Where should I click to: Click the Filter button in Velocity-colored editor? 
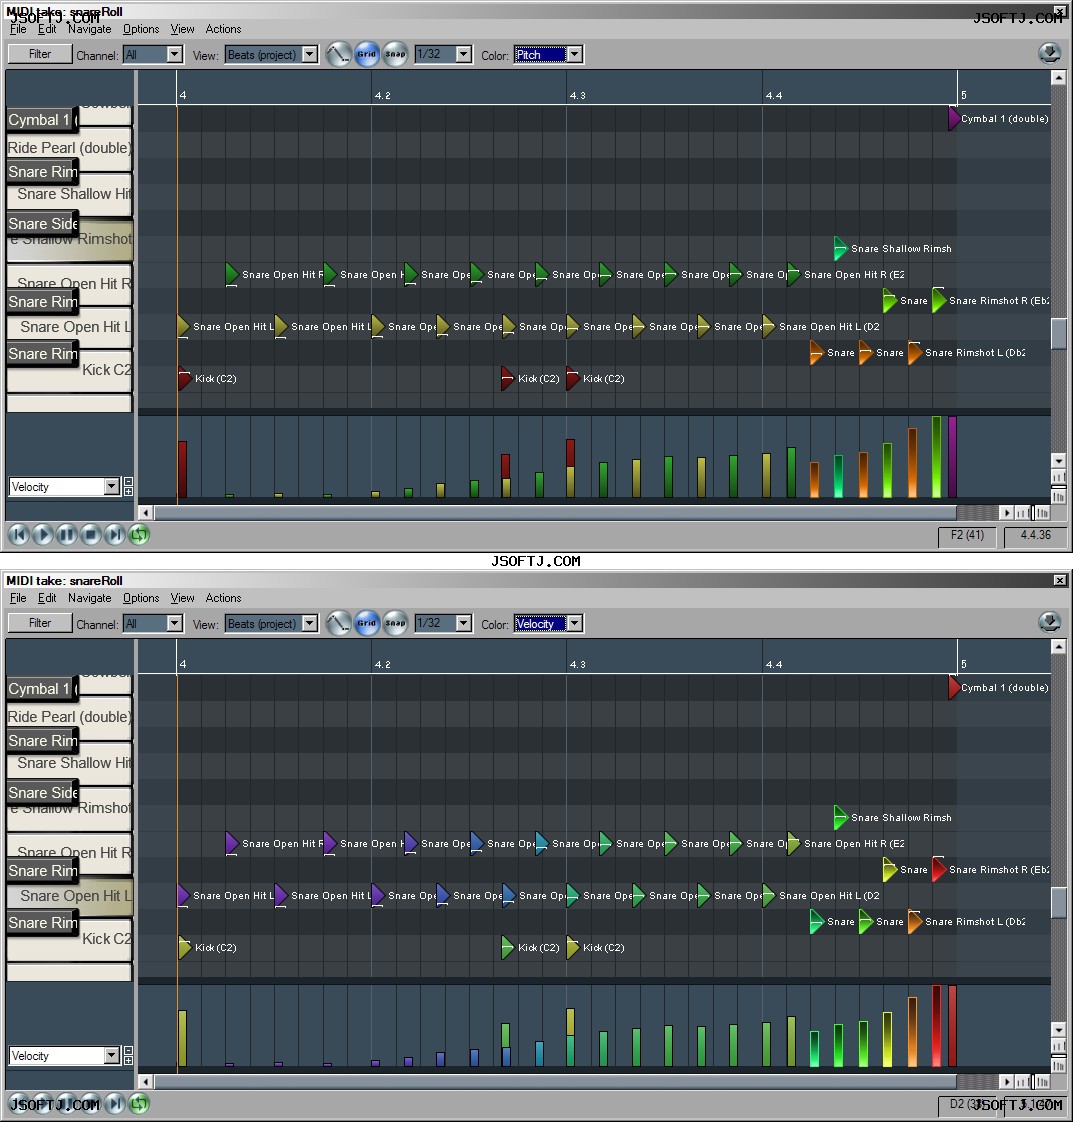pos(40,623)
